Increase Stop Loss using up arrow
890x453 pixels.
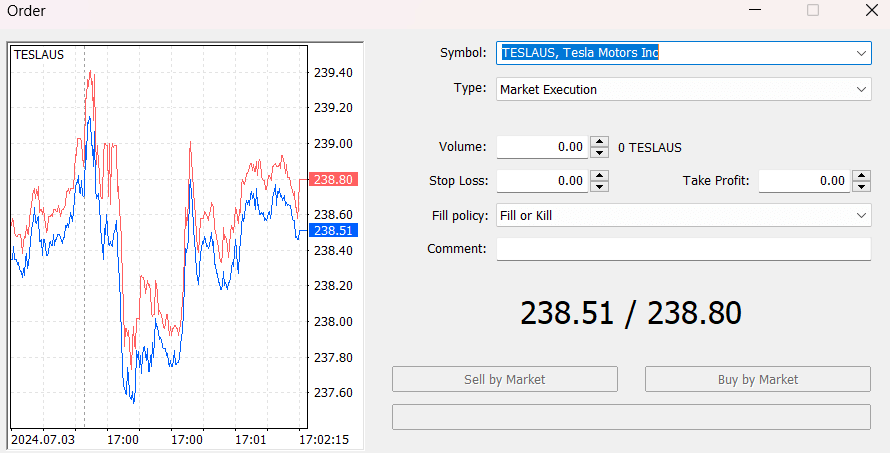pos(599,176)
